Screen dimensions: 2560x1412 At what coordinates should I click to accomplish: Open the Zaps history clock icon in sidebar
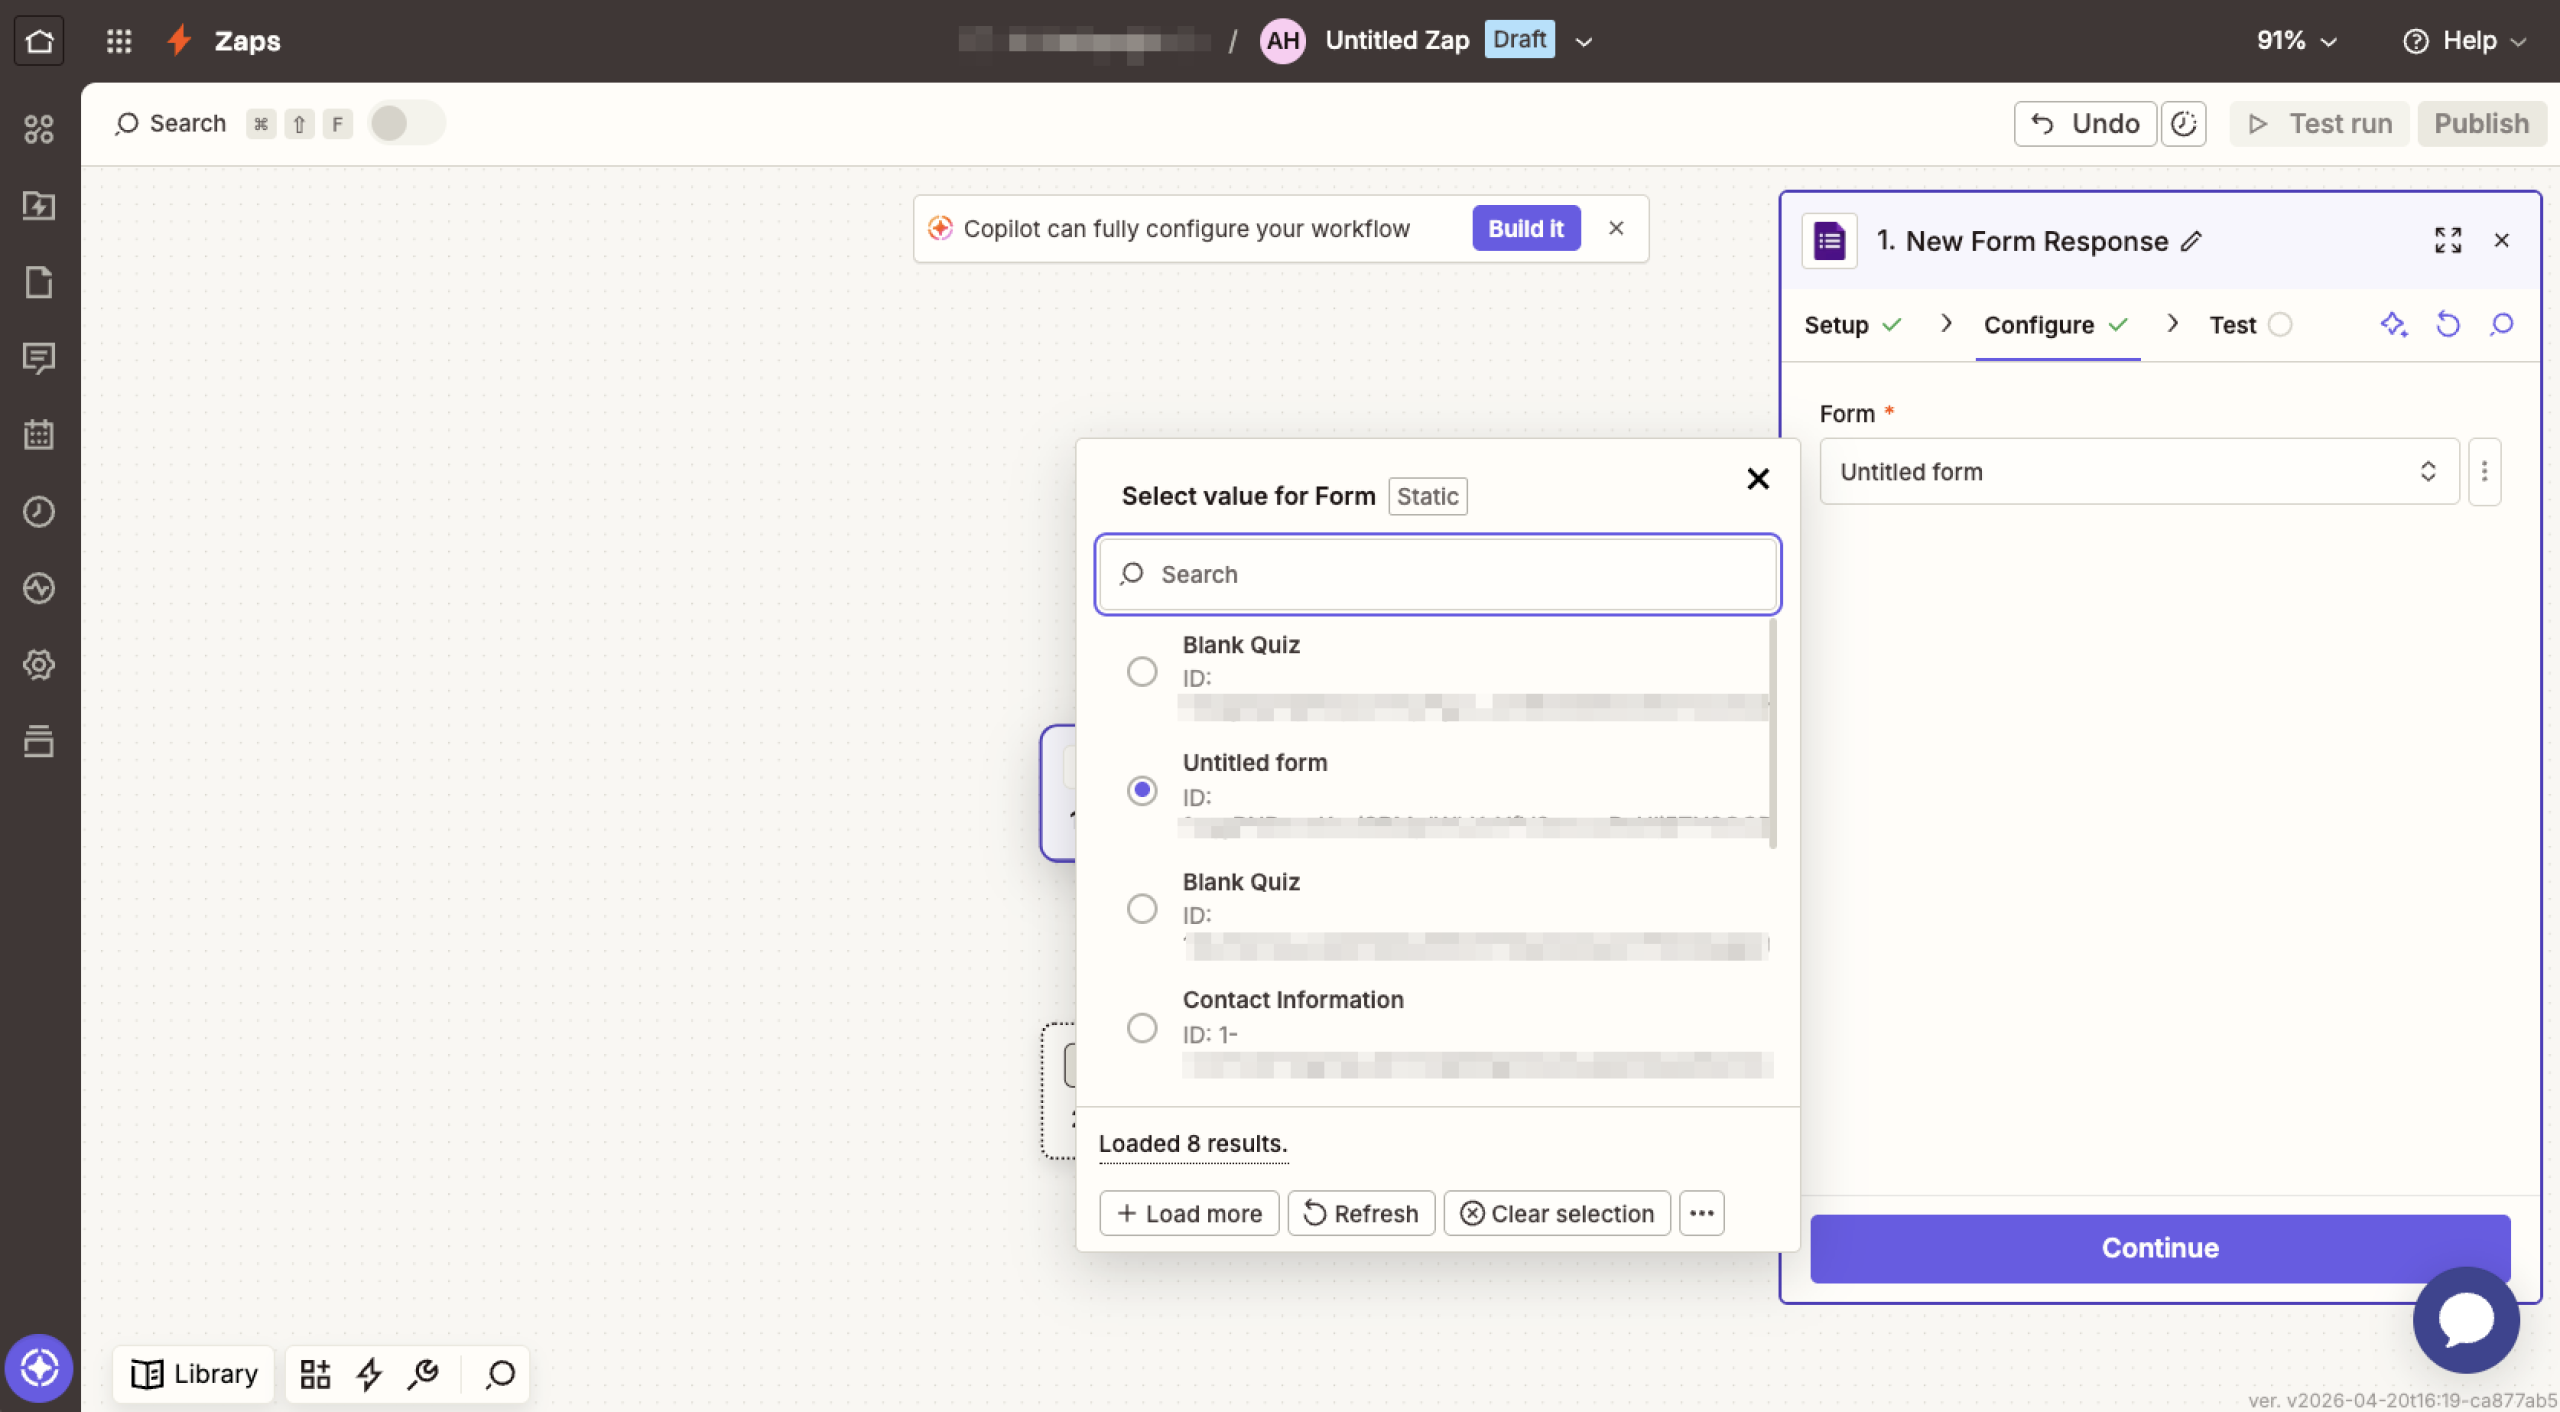coord(39,511)
